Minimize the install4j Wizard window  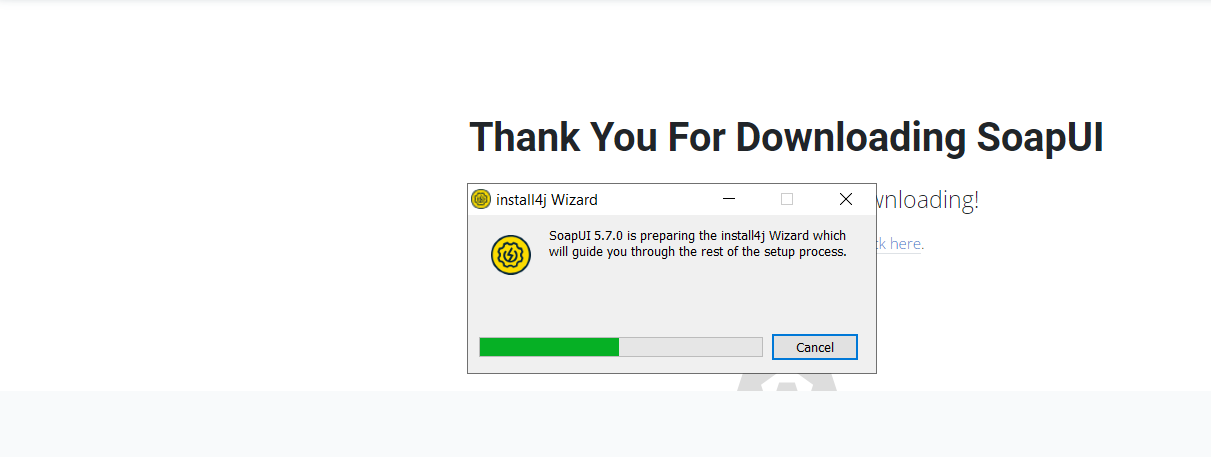(729, 199)
